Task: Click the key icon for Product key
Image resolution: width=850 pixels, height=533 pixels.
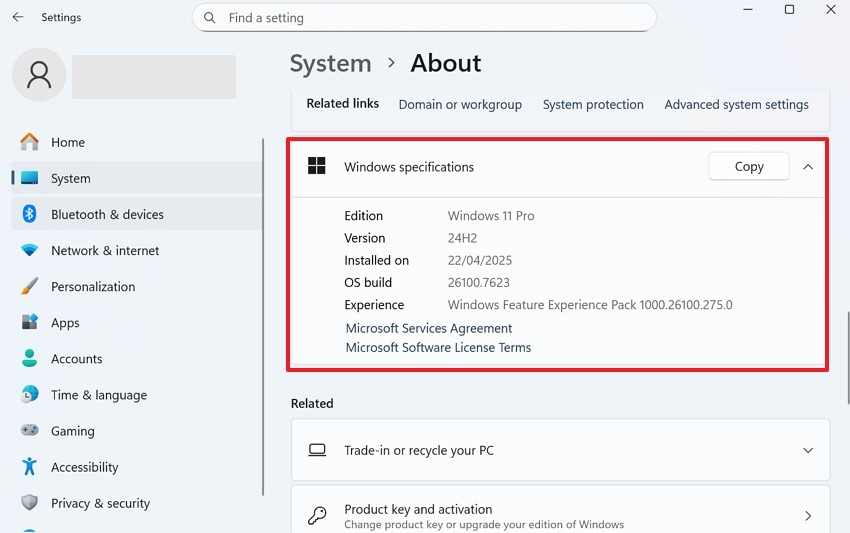Action: point(317,515)
